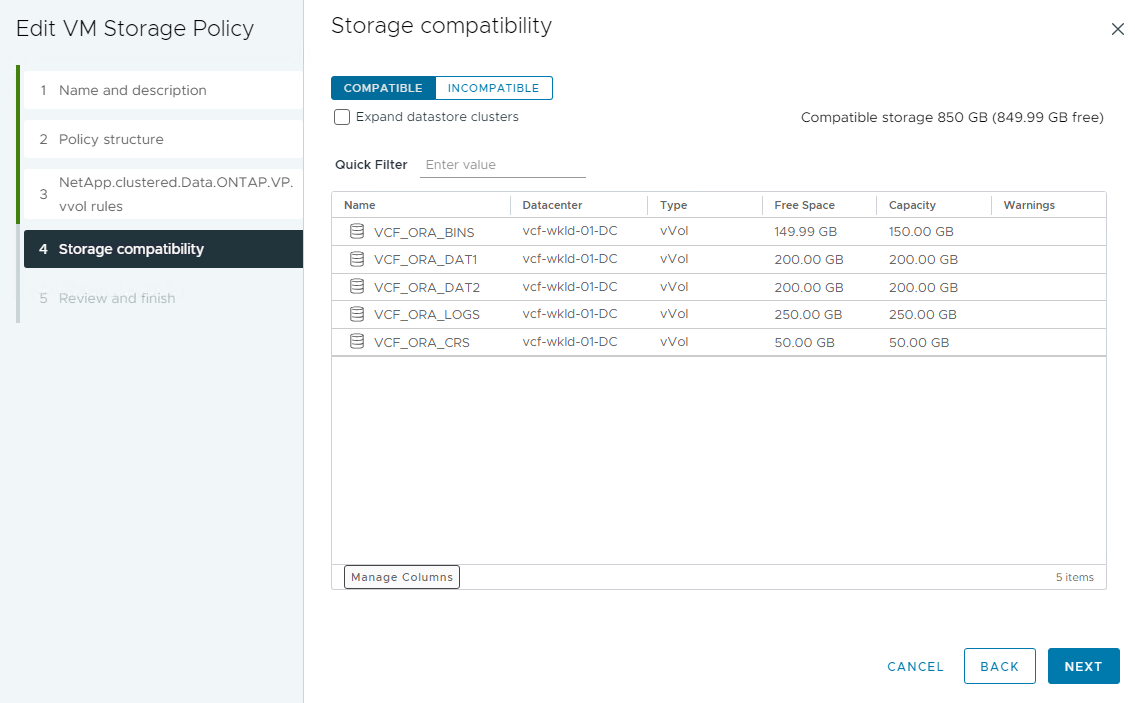Select the Compatible tab
Screen dimensions: 1135x703
coord(383,88)
